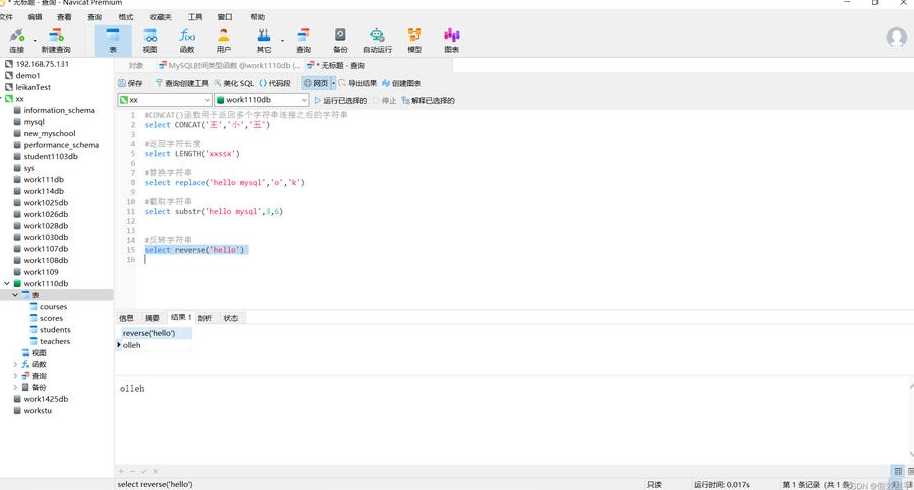Image resolution: width=914 pixels, height=490 pixels.
Task: Click the 保存 (Save) query button
Action: (x=131, y=83)
